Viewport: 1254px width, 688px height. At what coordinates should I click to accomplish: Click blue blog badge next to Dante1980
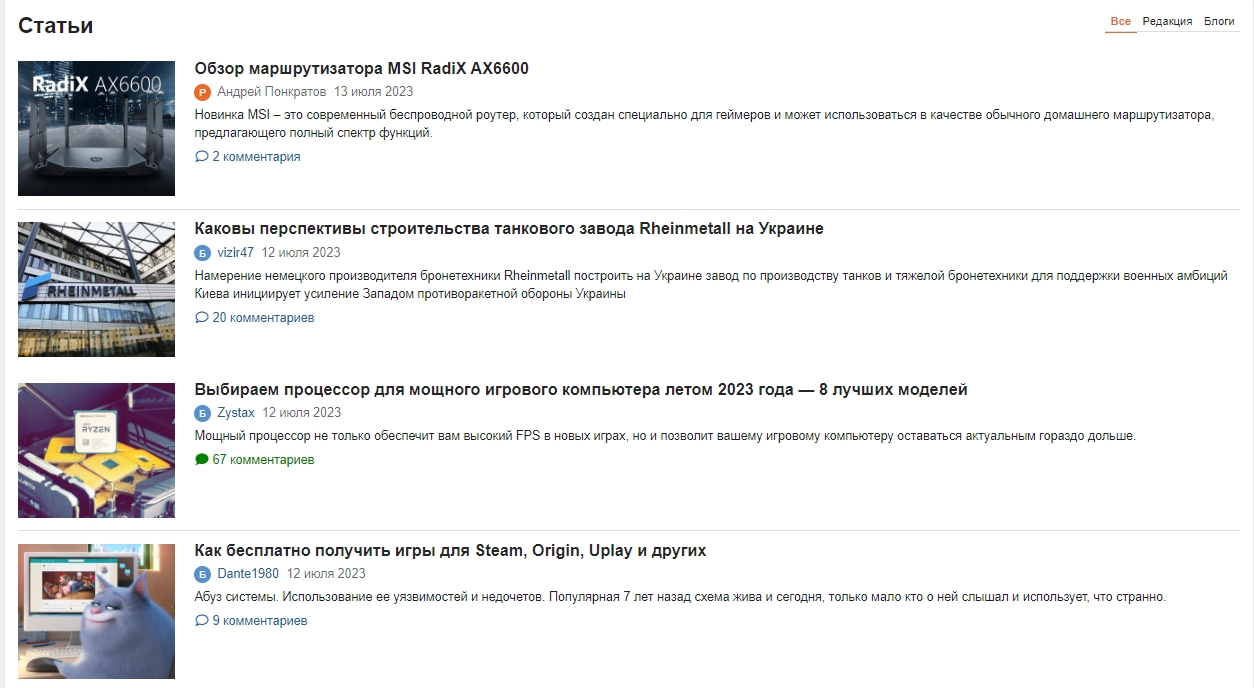203,574
